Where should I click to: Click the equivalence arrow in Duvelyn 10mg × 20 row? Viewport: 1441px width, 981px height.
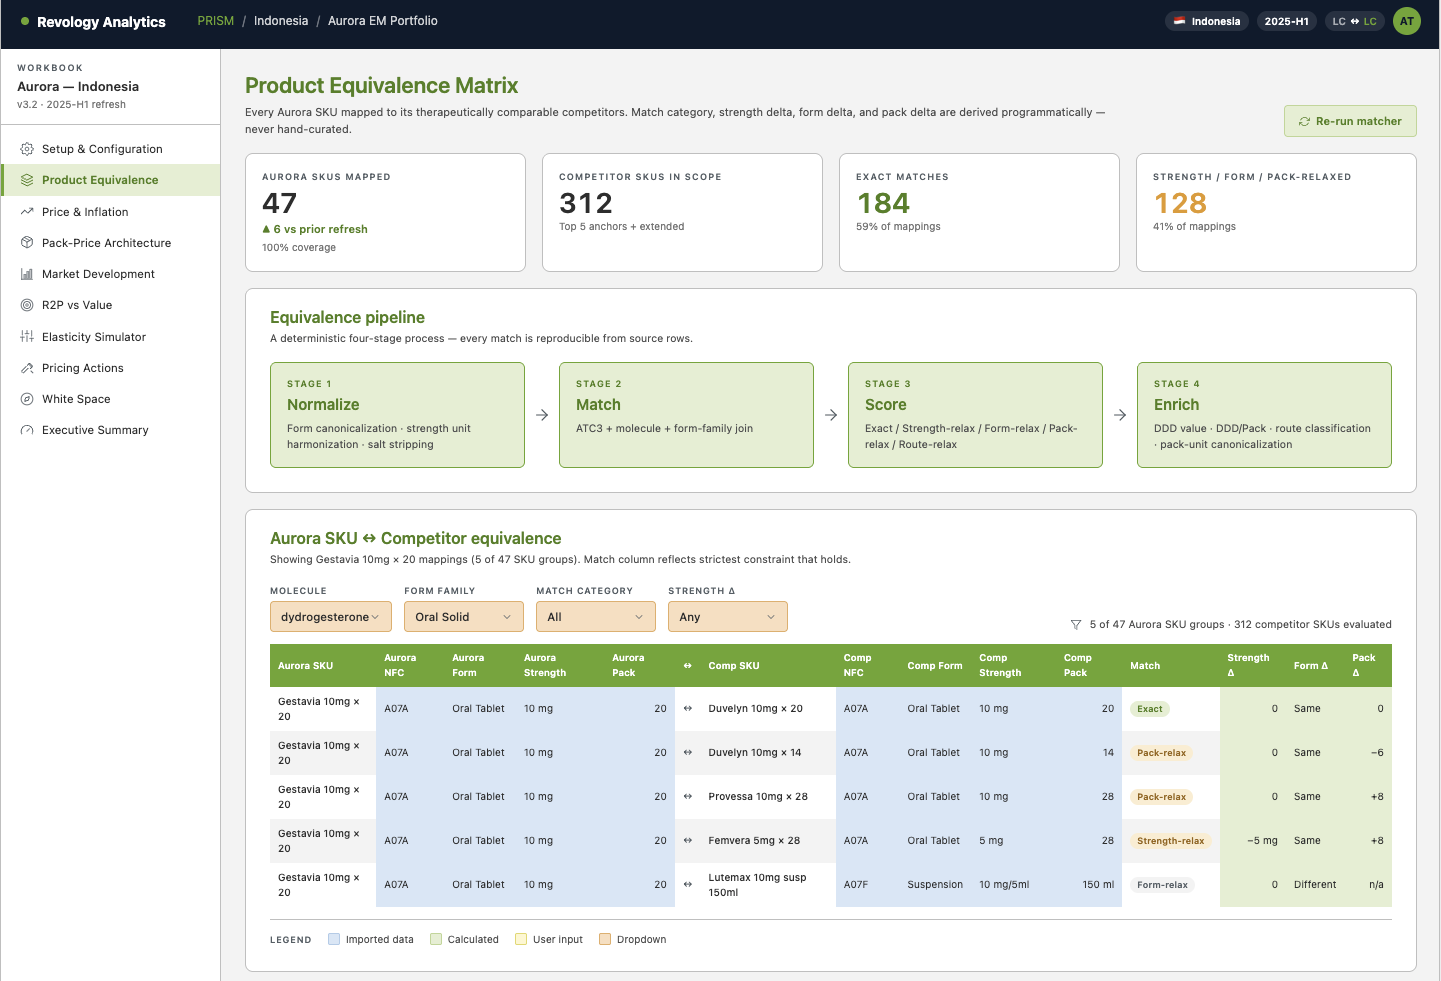688,708
